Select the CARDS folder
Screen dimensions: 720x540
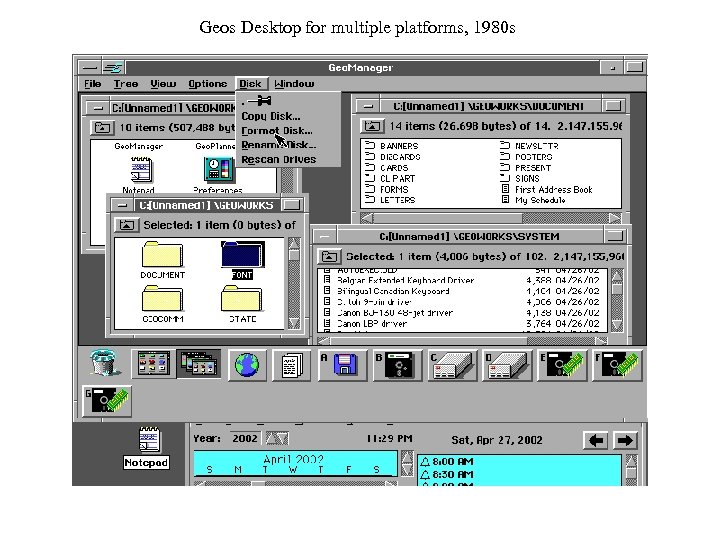(x=387, y=168)
